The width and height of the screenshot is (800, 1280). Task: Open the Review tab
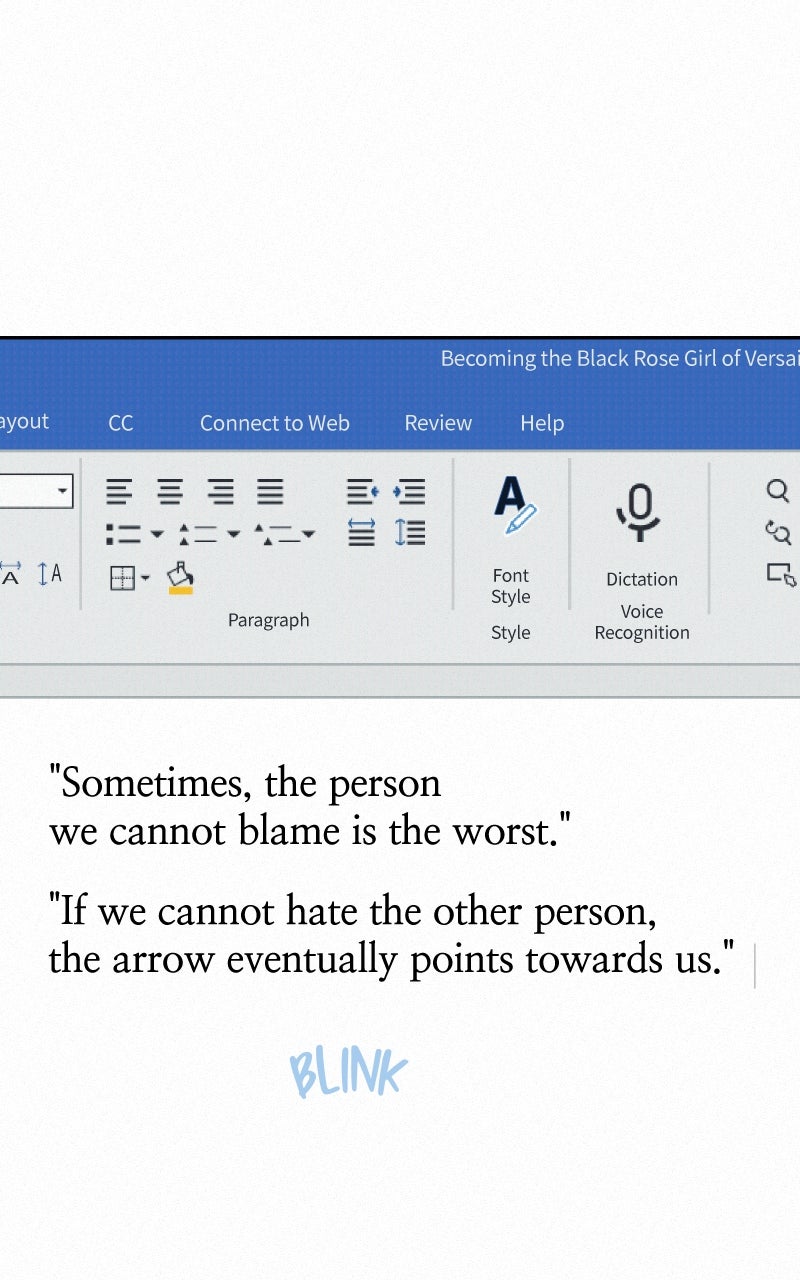438,423
